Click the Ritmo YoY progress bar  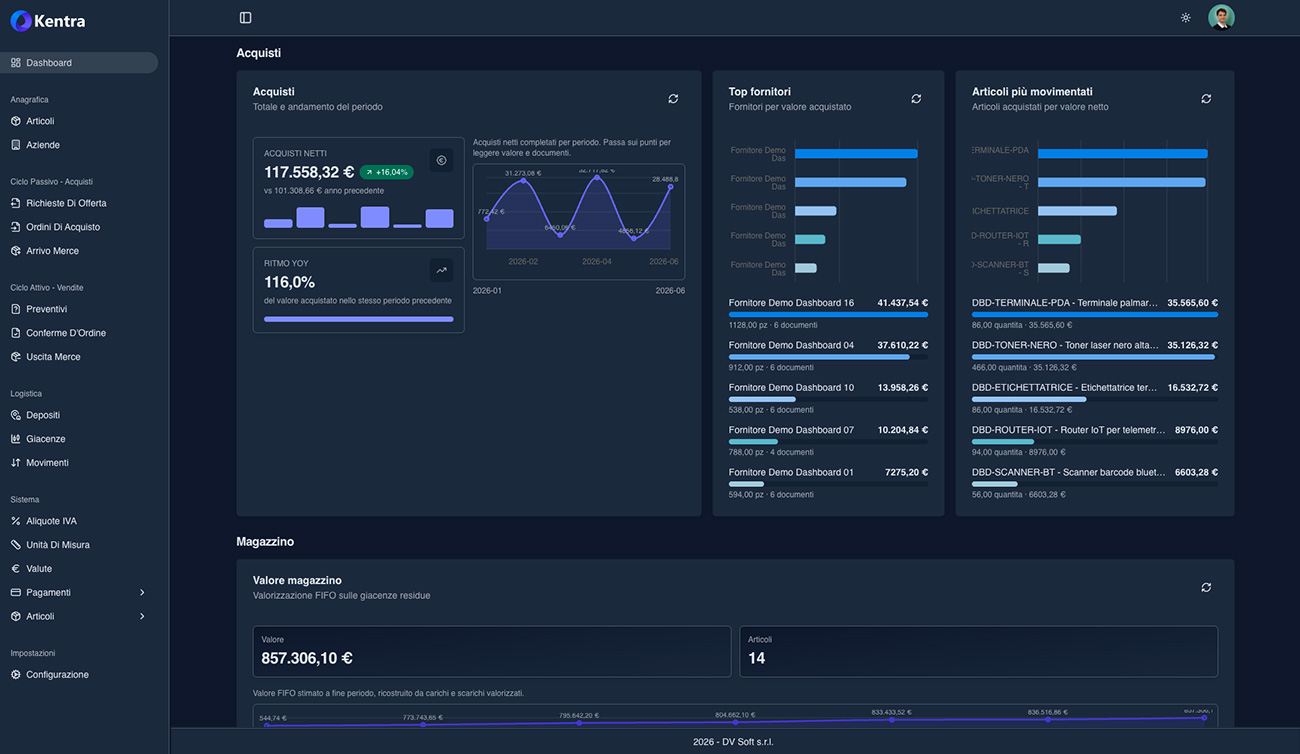pyautogui.click(x=358, y=320)
